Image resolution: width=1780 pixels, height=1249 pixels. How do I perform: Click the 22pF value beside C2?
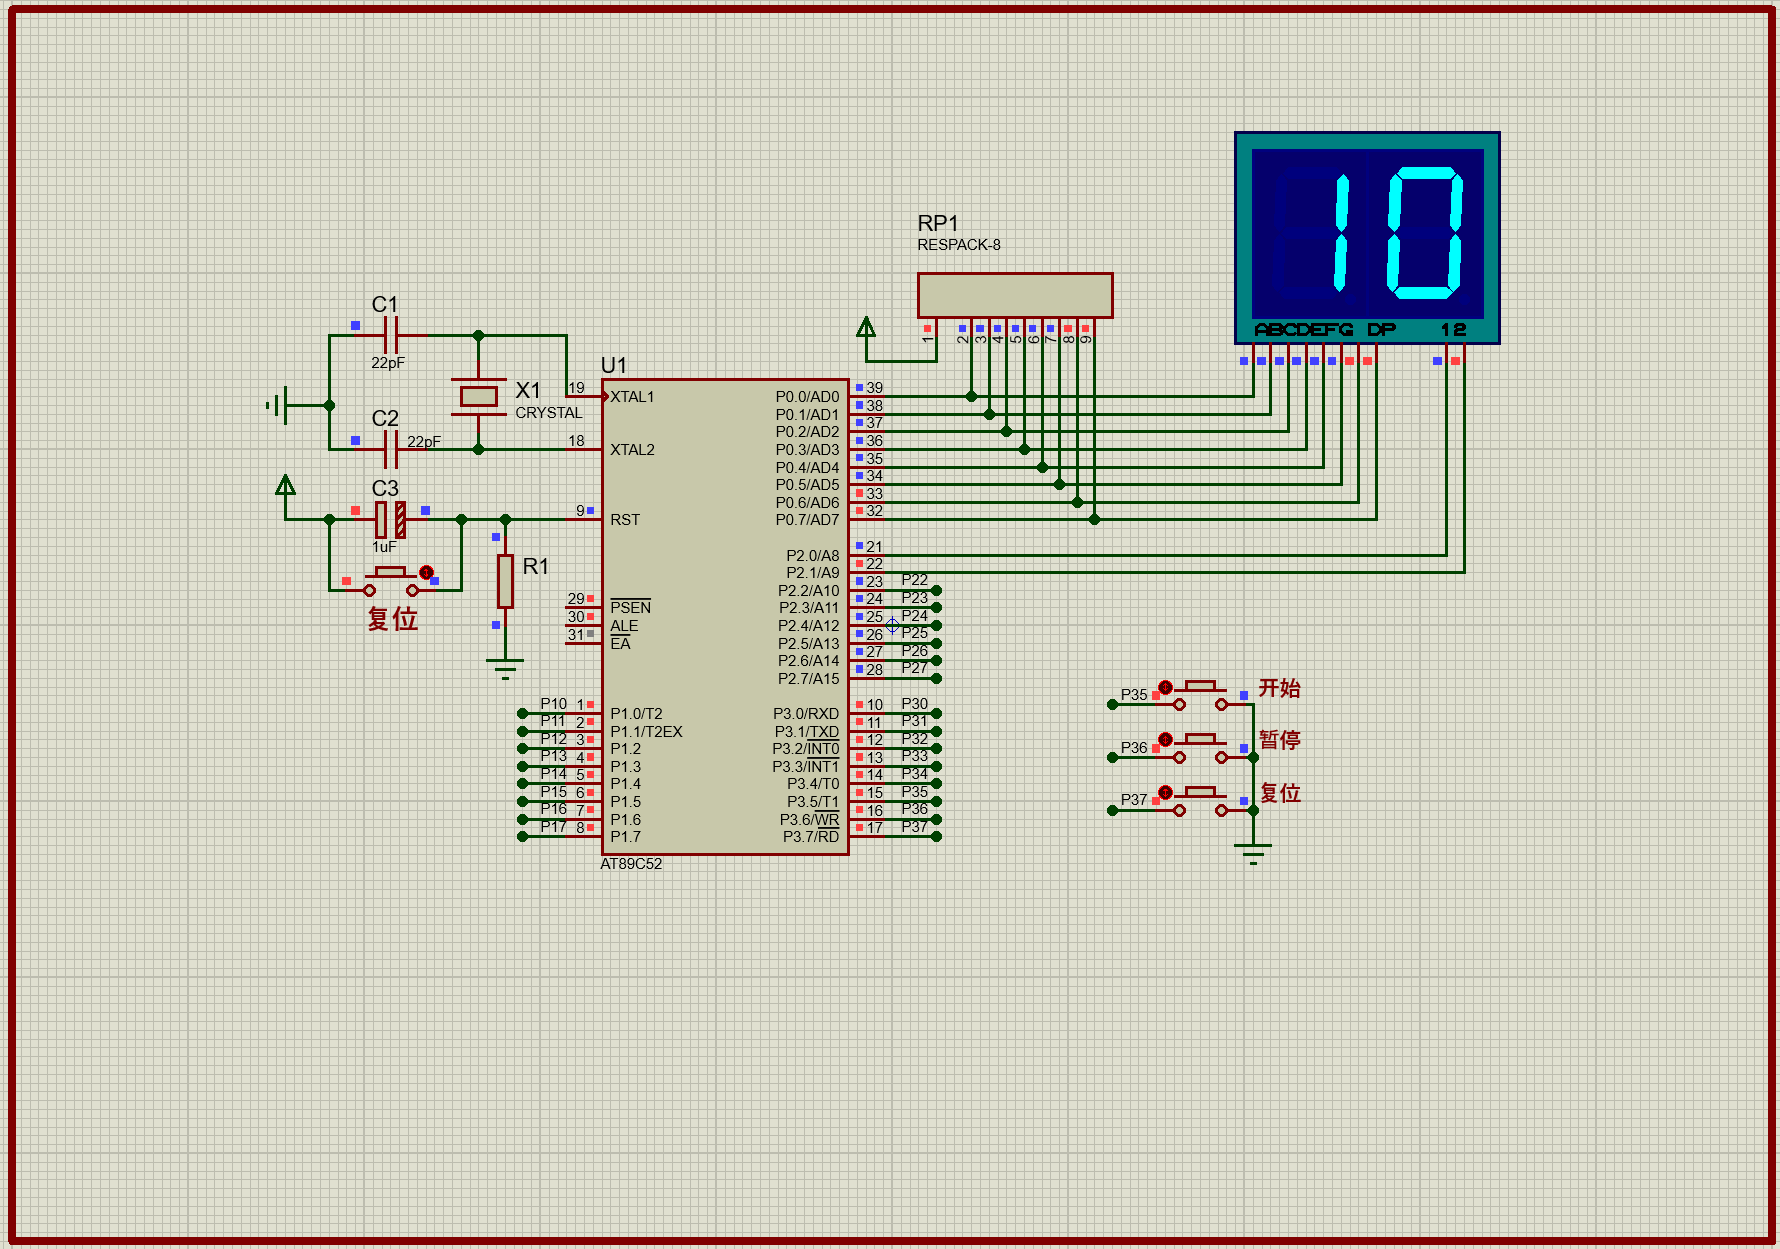pos(424,441)
